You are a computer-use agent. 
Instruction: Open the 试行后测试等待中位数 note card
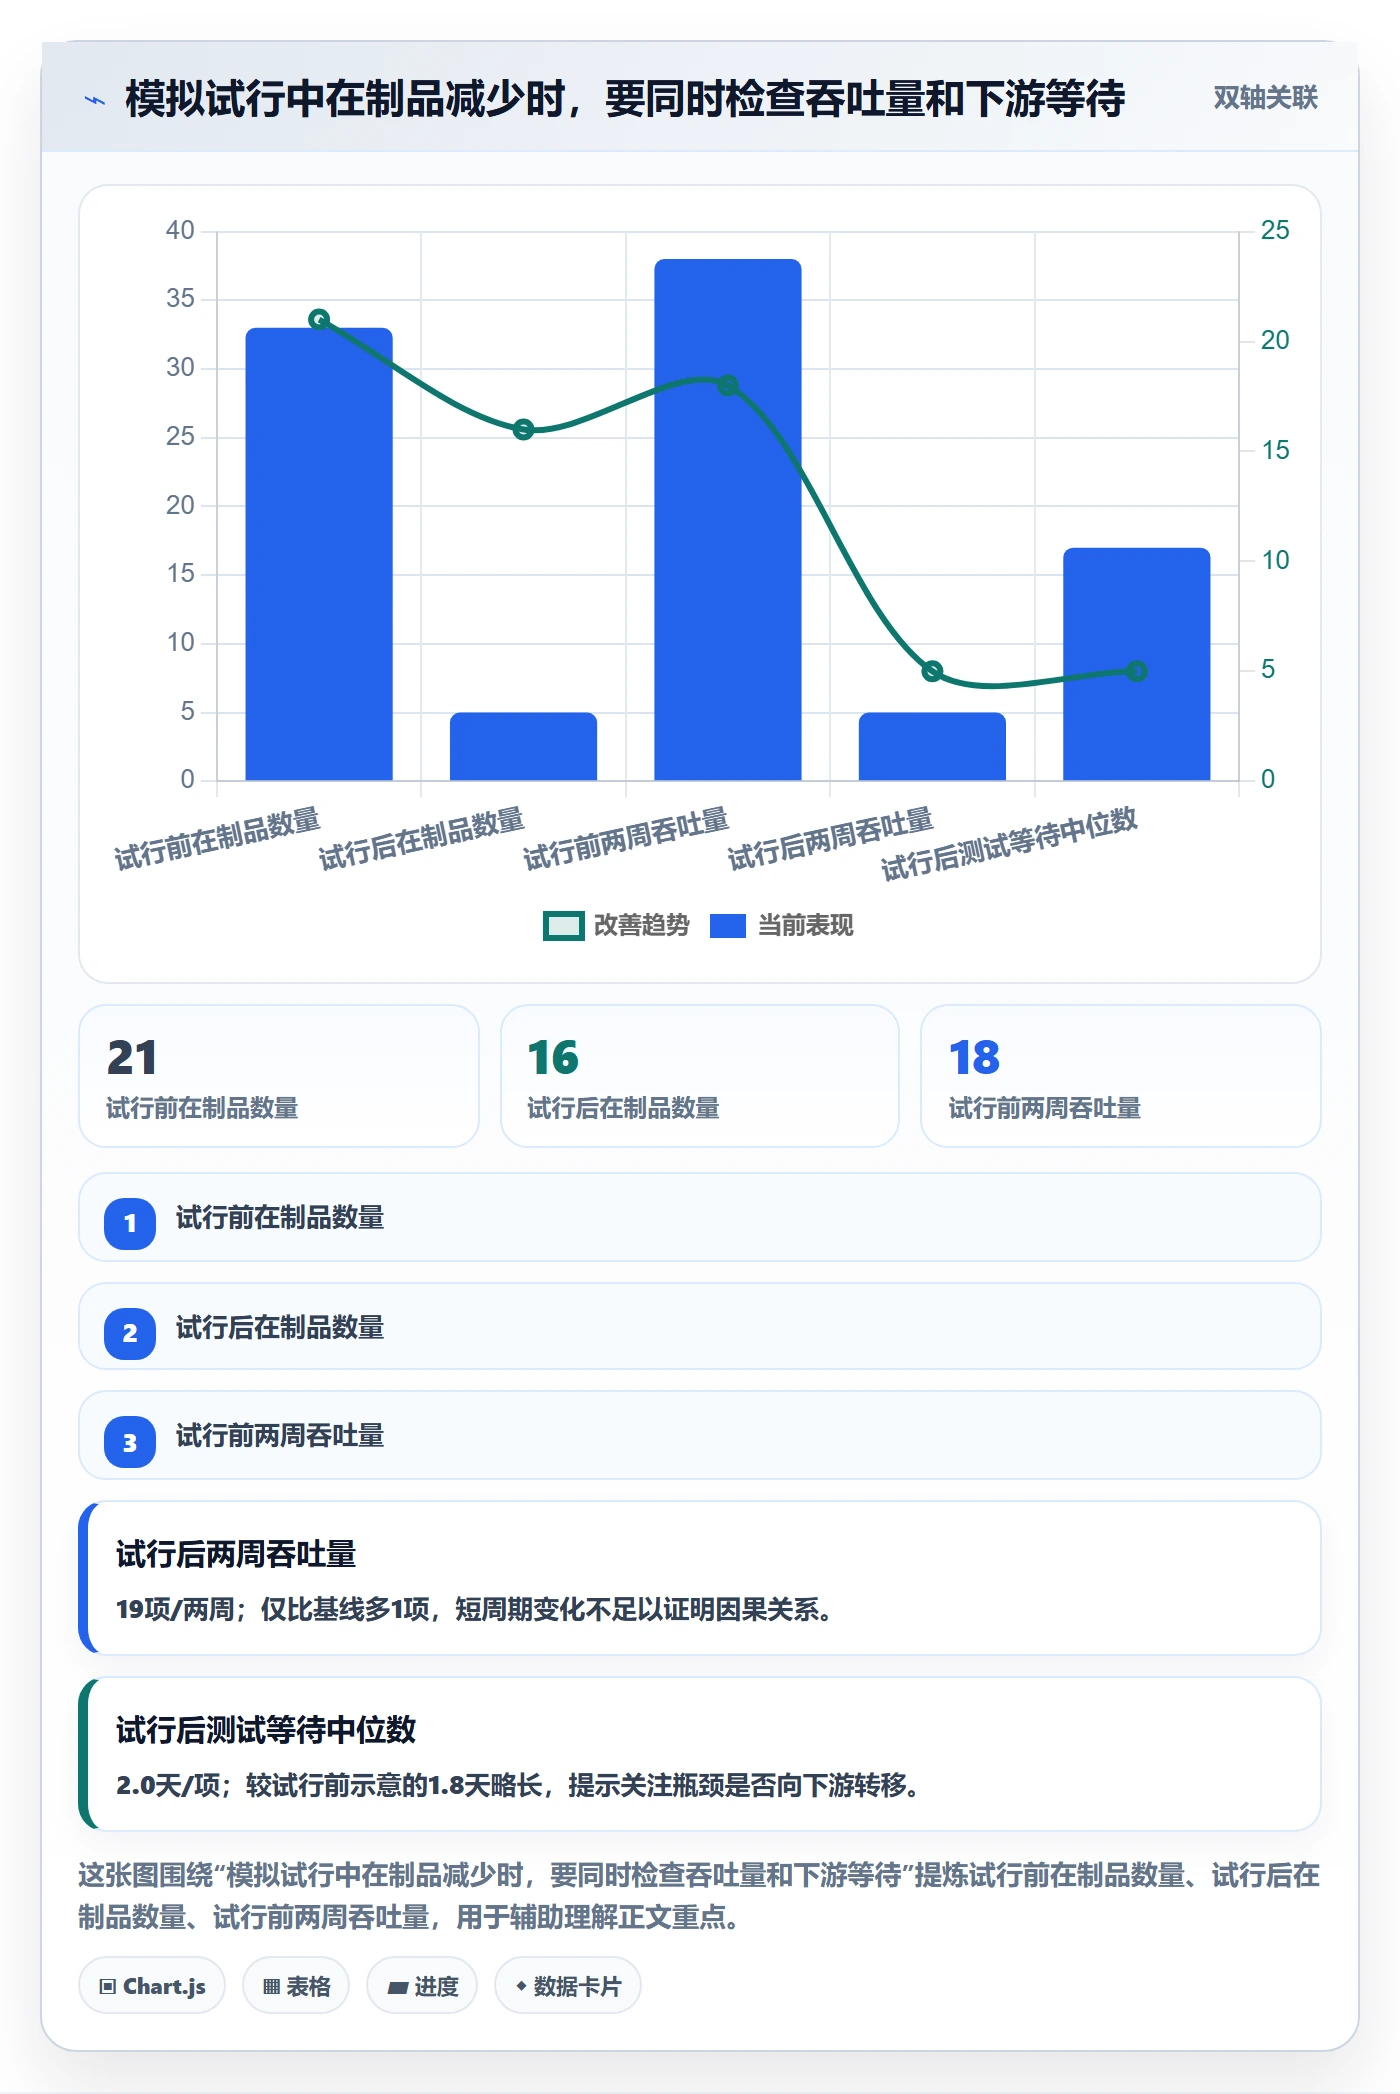pos(700,1754)
